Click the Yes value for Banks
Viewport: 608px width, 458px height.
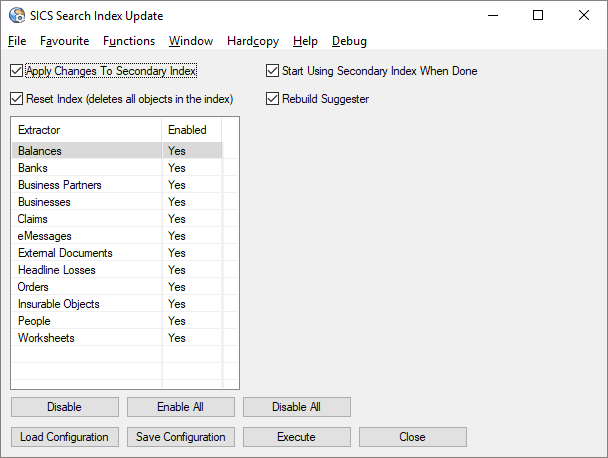(x=177, y=168)
